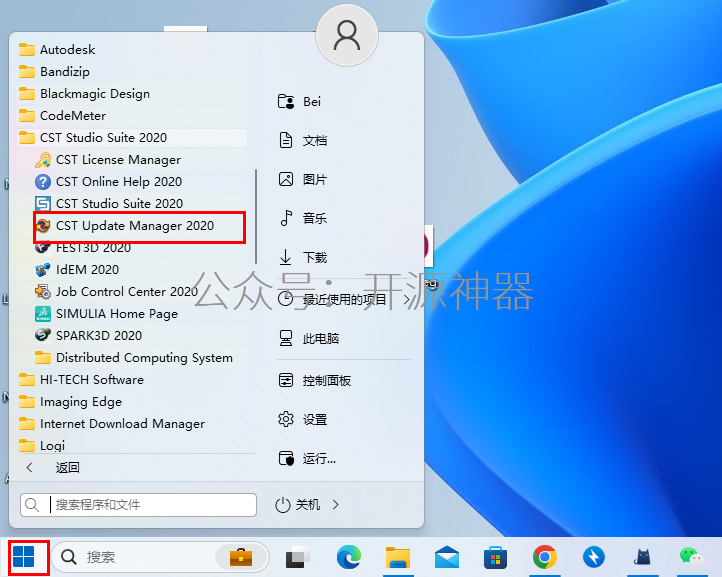The image size is (722, 577).
Task: Click the 关机 shutdown button
Action: pos(297,505)
